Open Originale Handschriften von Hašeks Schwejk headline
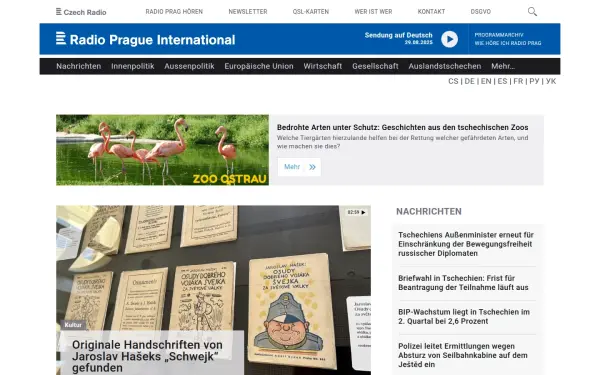 tap(147, 356)
